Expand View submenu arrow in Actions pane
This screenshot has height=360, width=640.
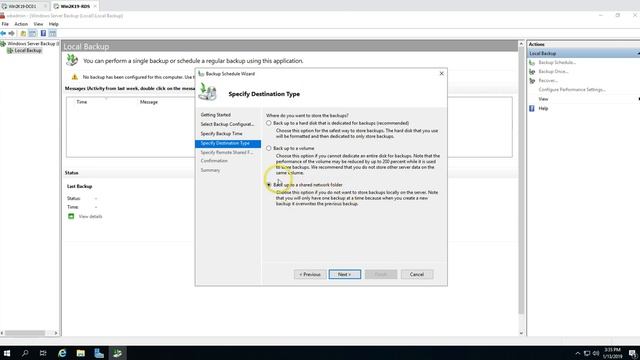(638, 99)
